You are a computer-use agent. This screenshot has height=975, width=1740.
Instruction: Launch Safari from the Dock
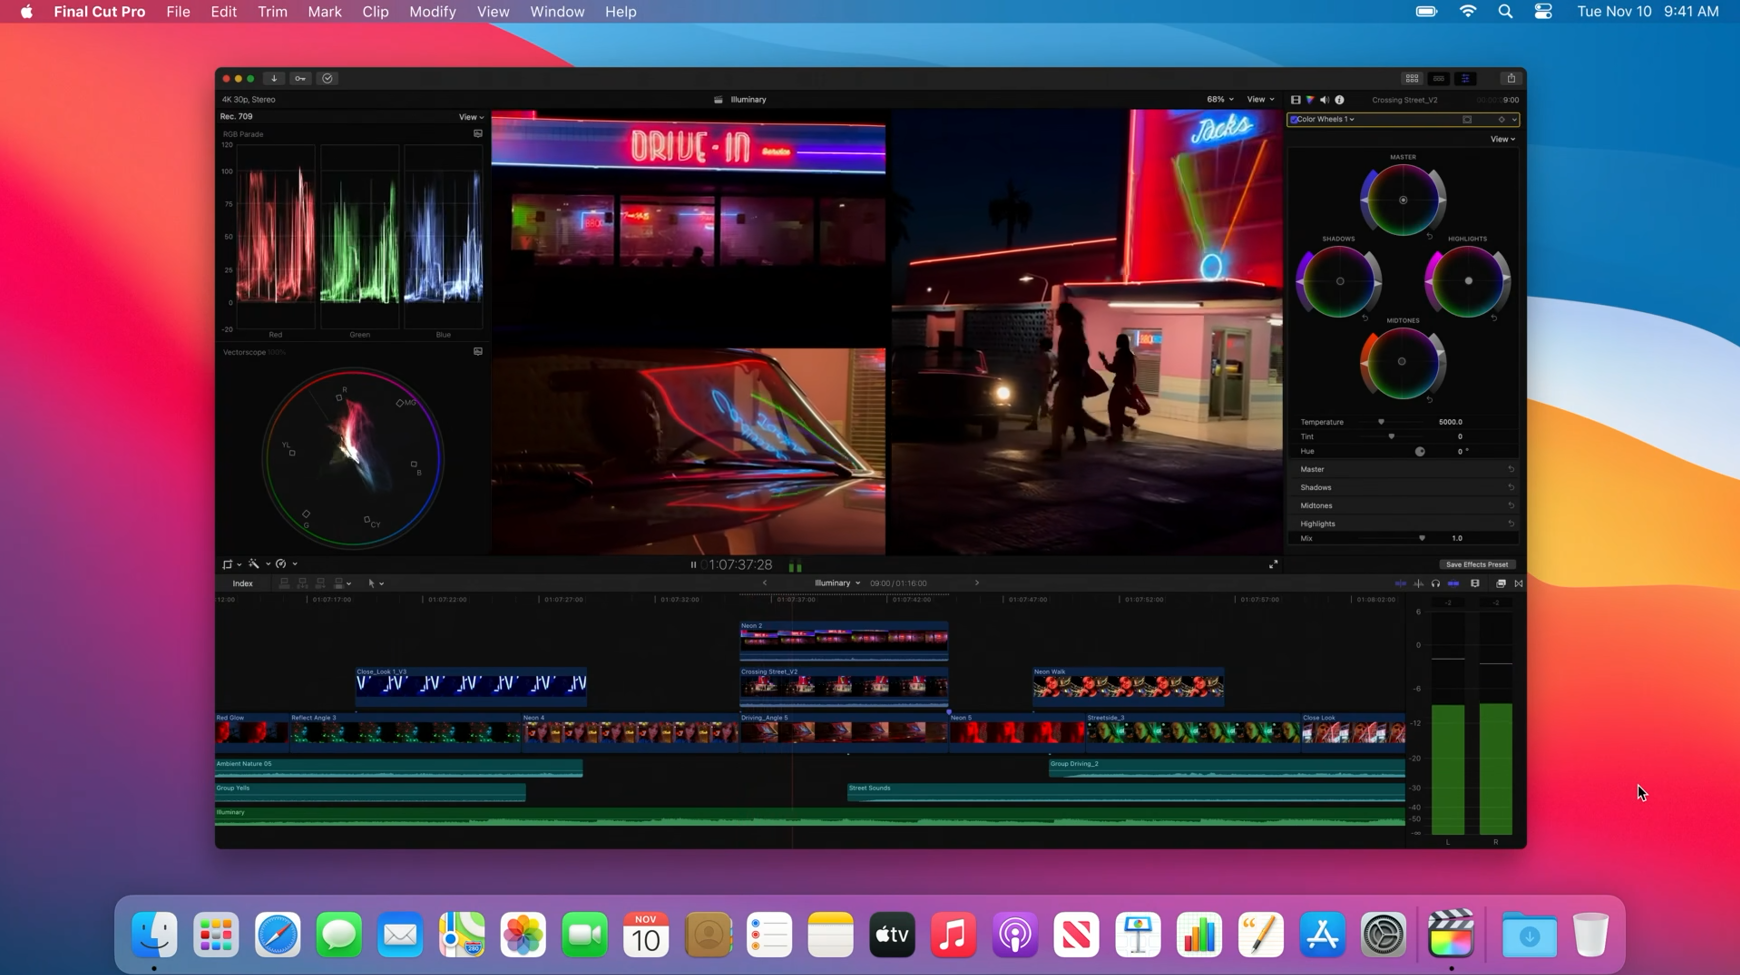(x=277, y=935)
